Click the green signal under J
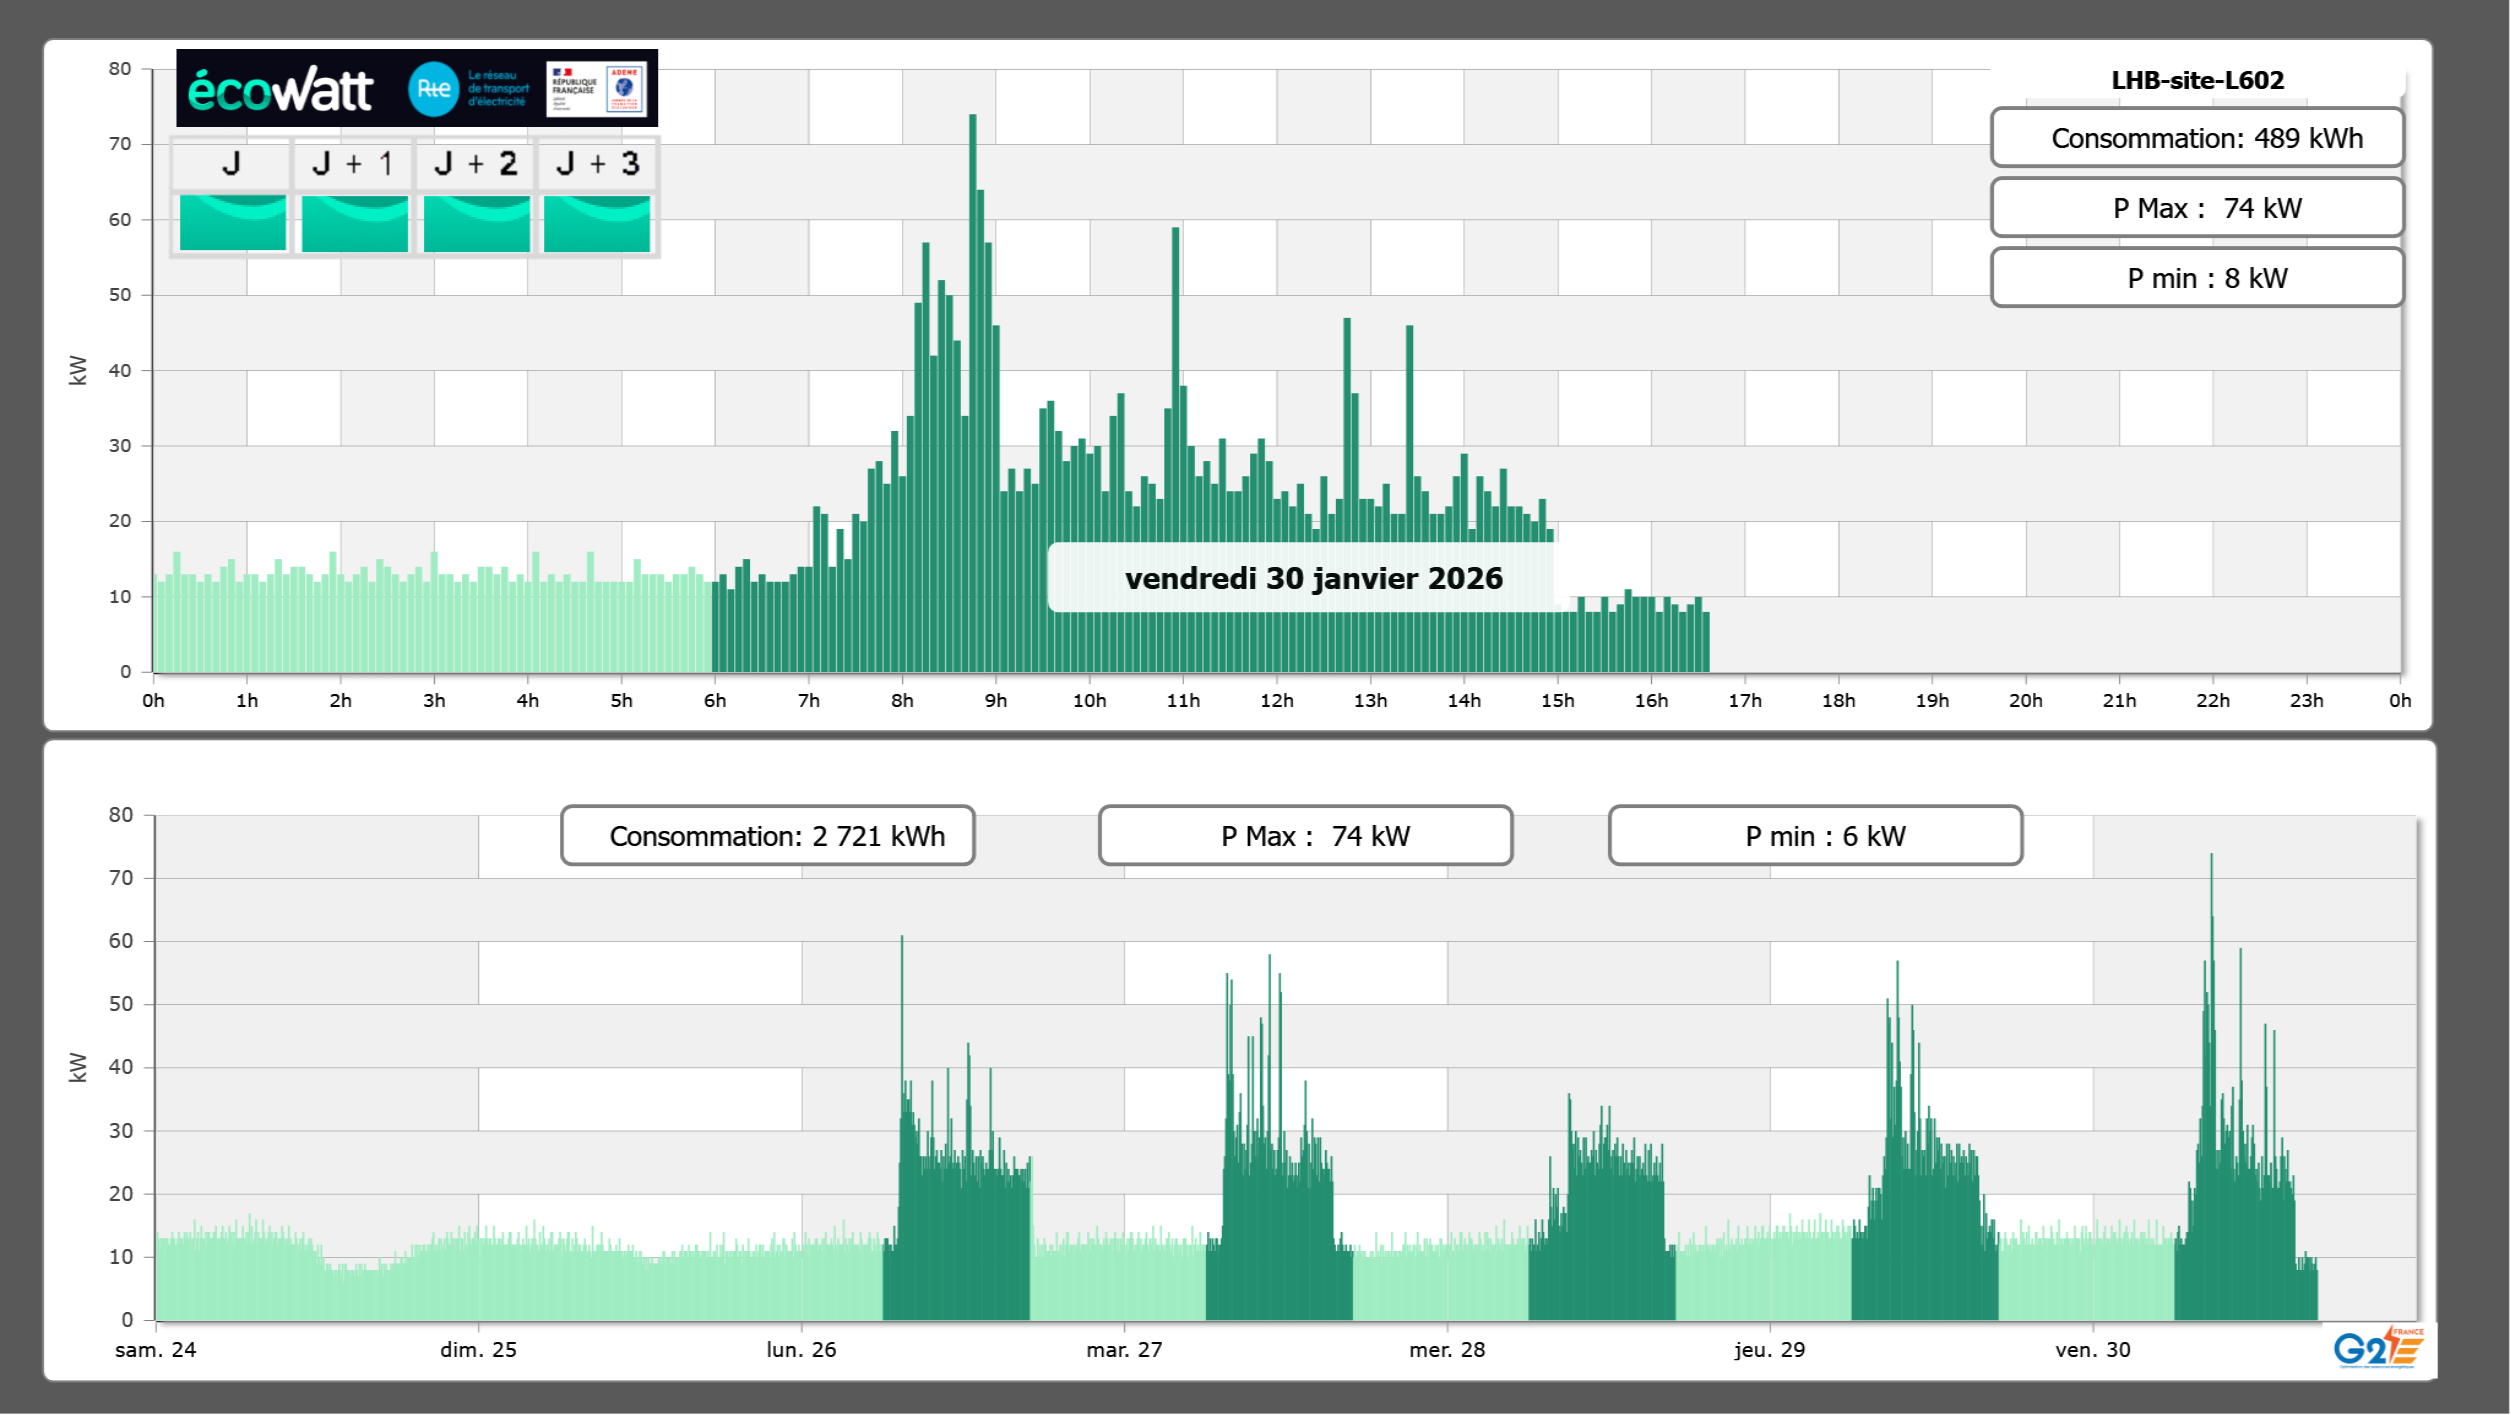 tap(232, 223)
